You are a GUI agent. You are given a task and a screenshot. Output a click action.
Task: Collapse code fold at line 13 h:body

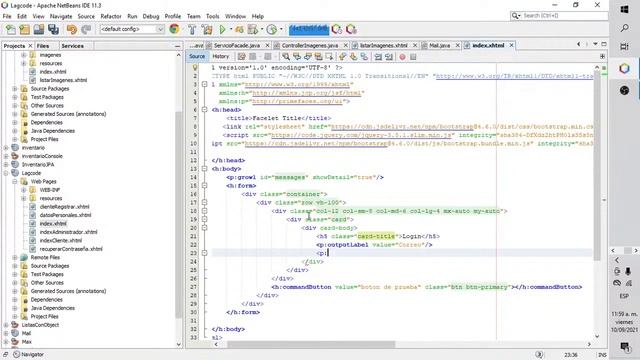(204, 169)
